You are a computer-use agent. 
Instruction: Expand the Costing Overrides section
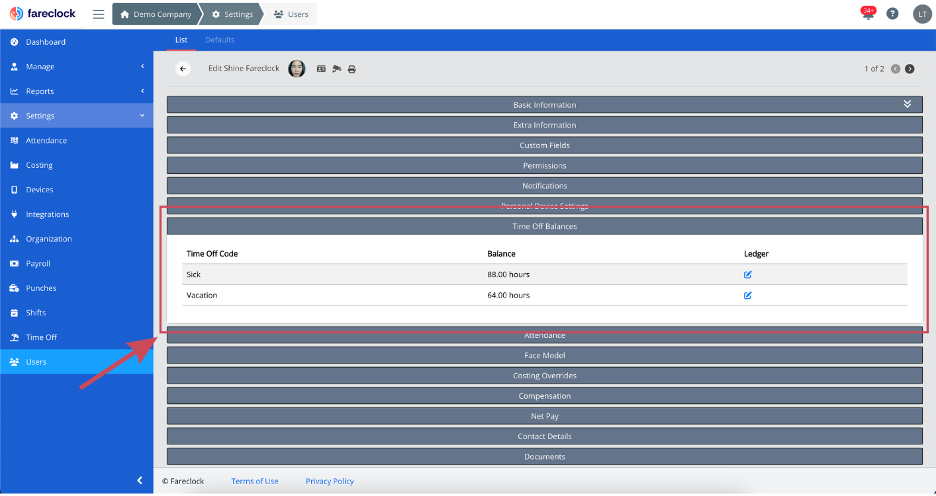click(544, 376)
